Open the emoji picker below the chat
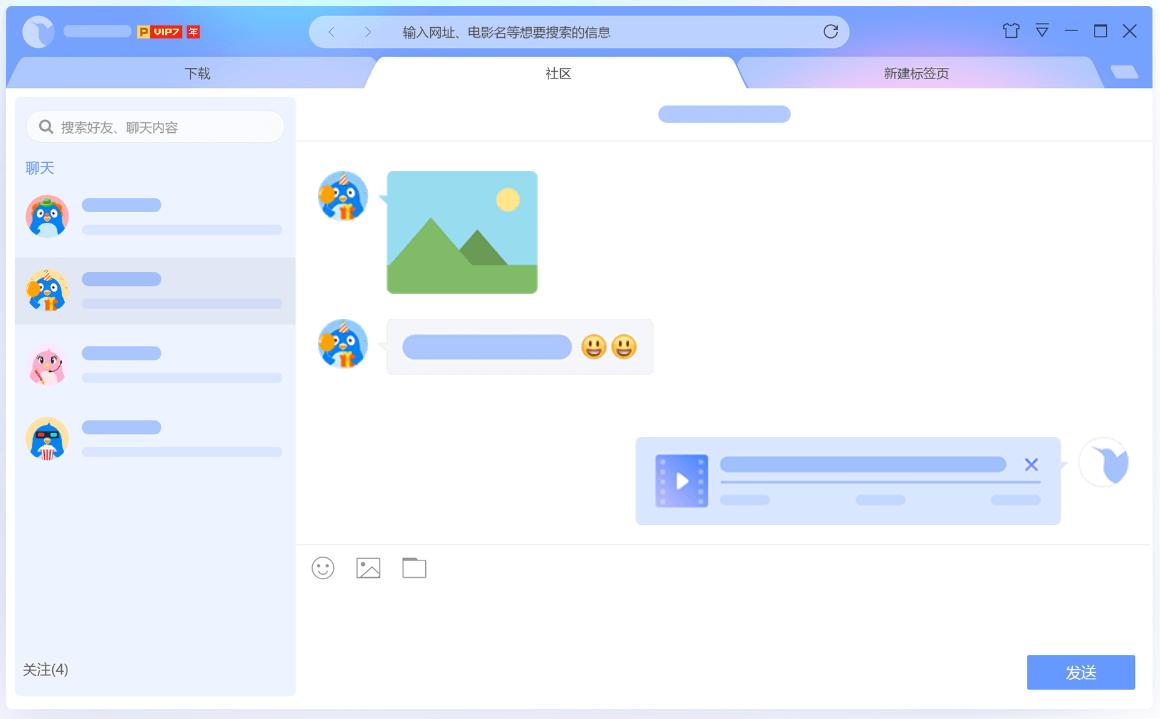Screen dimensions: 1160x719 pyautogui.click(x=323, y=567)
